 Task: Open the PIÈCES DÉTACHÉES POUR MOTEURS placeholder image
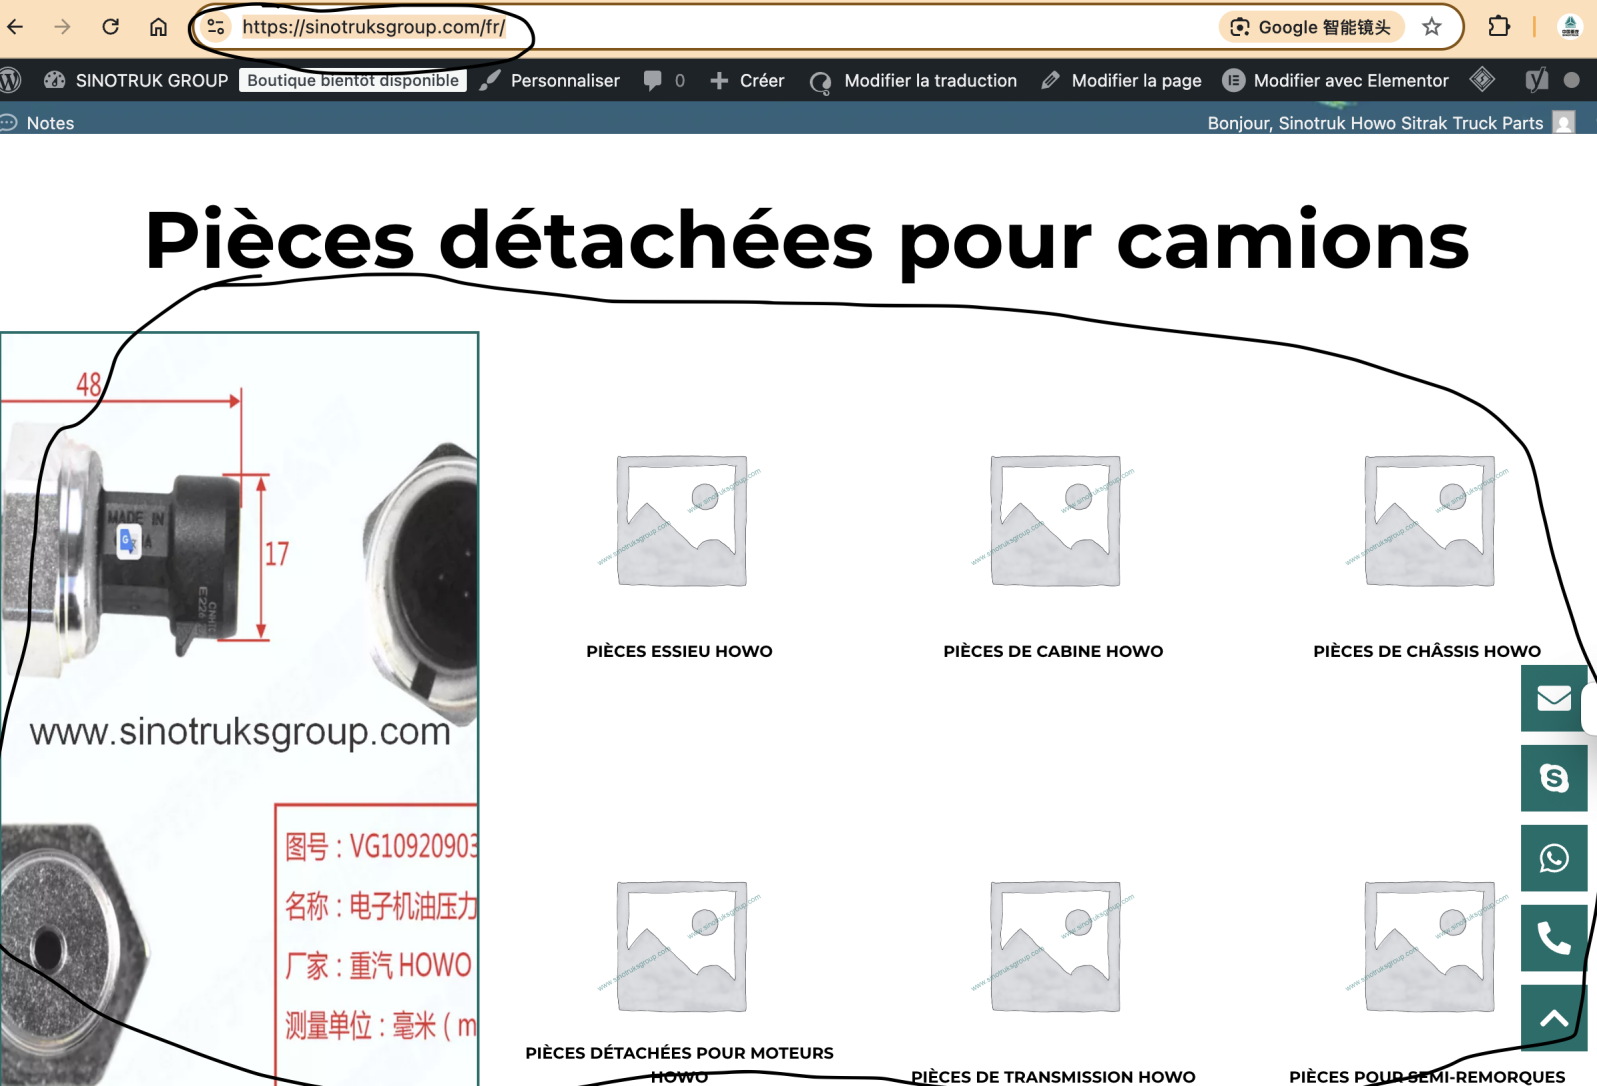[680, 946]
